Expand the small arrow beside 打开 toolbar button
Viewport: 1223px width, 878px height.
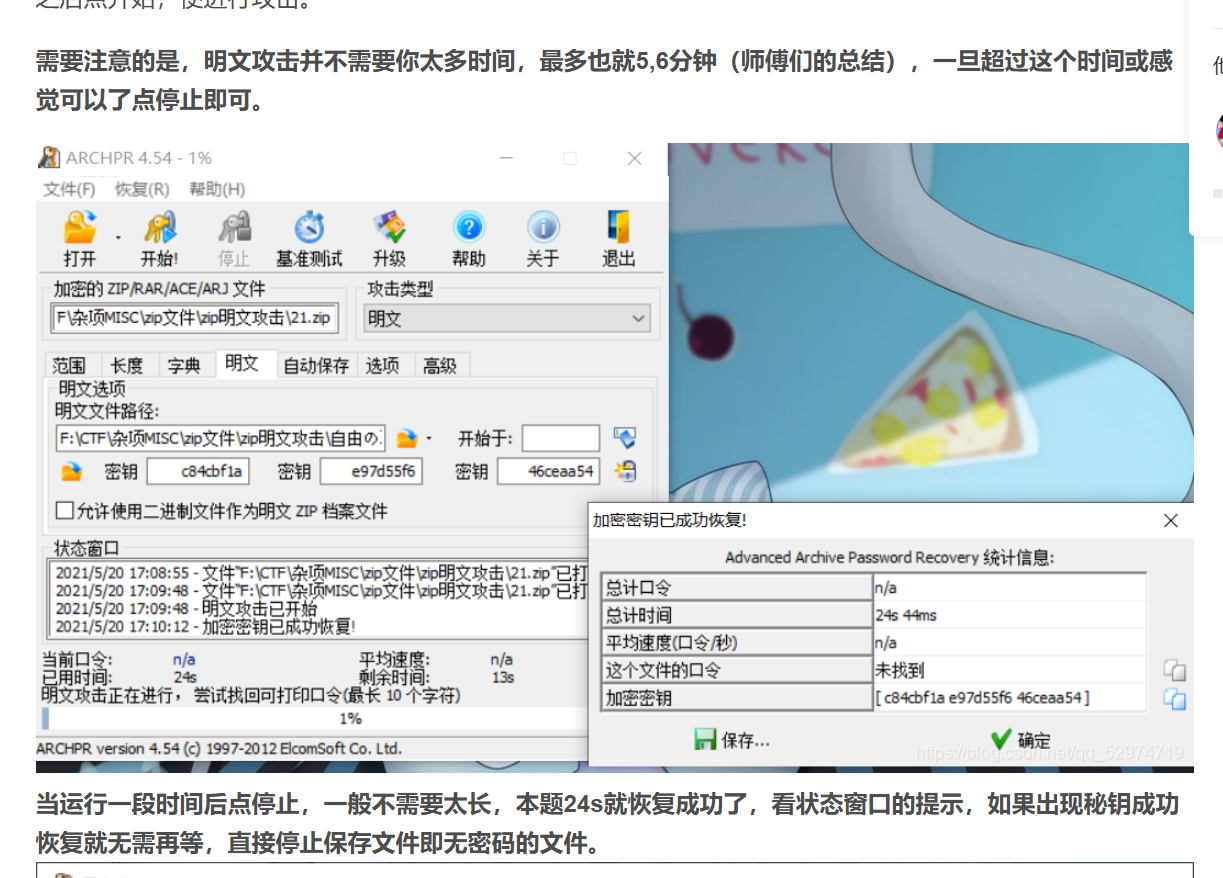click(117, 238)
